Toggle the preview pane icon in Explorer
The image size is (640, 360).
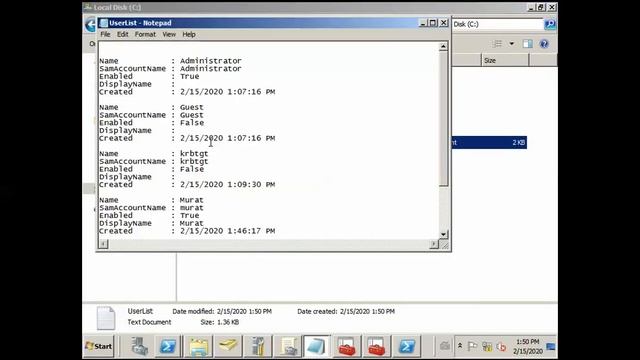click(528, 44)
